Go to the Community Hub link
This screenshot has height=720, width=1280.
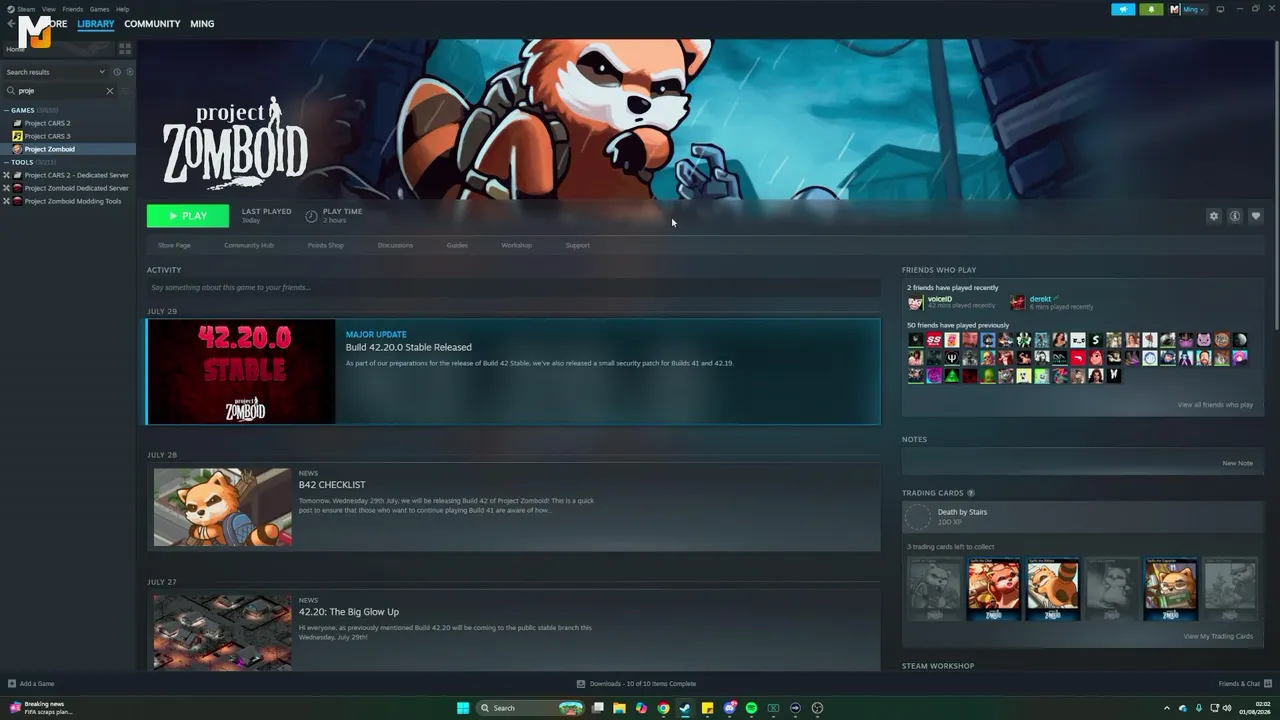249,245
